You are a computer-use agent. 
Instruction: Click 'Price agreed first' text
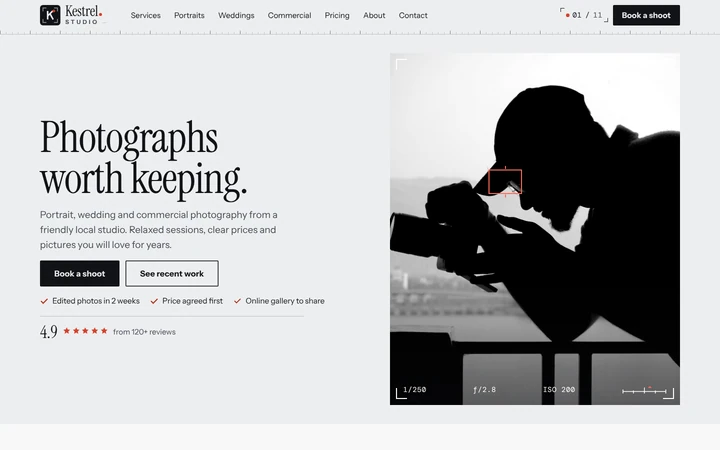tap(192, 301)
